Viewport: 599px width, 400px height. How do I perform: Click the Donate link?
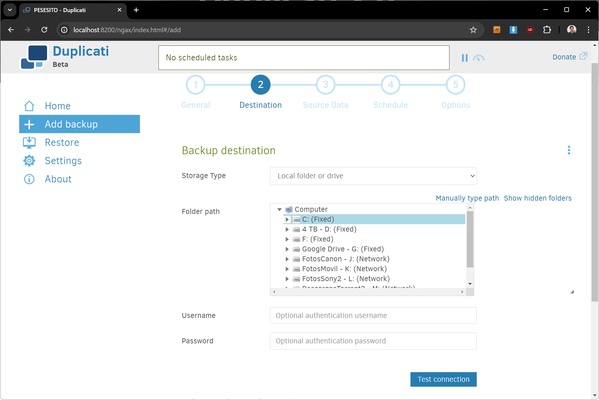click(564, 57)
